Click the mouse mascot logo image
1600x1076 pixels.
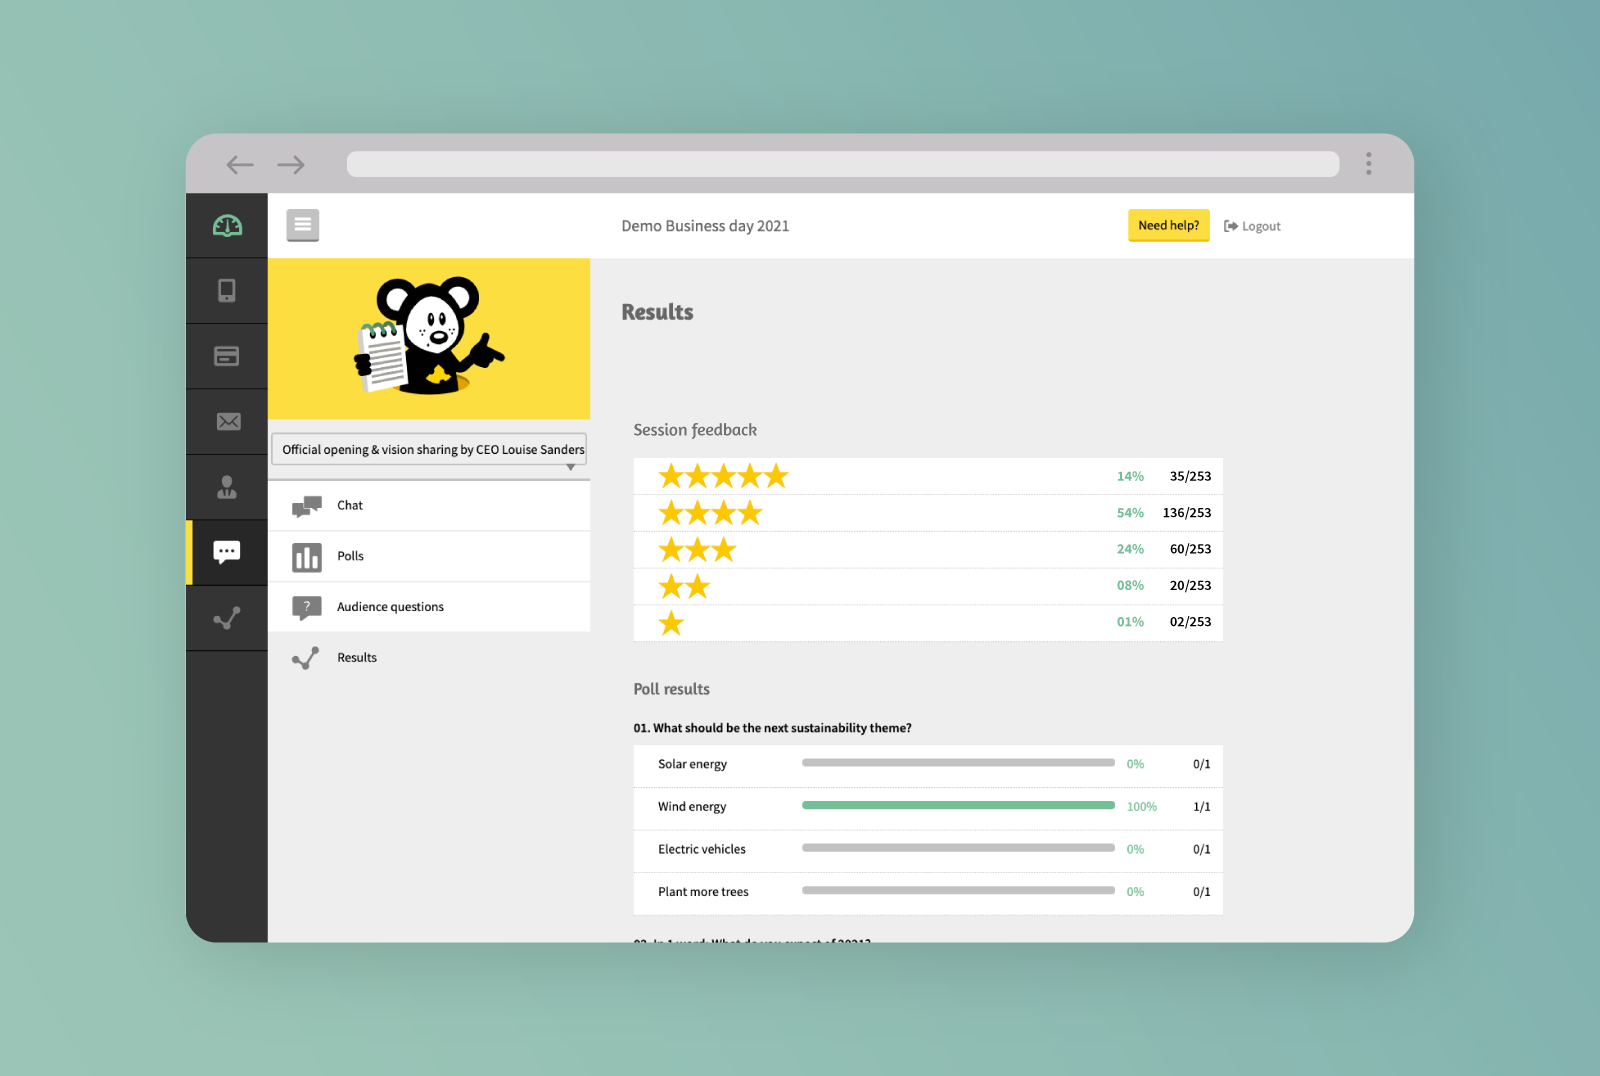click(x=429, y=337)
